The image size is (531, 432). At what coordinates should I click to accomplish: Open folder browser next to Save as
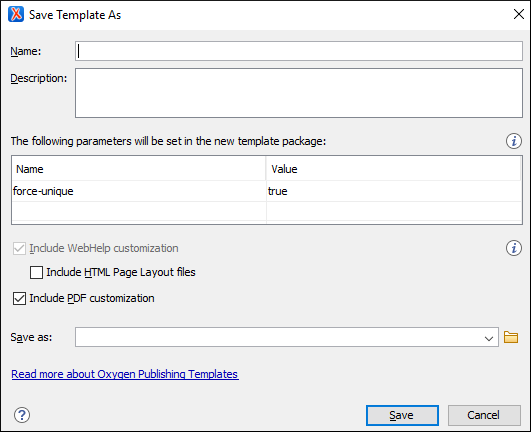511,337
